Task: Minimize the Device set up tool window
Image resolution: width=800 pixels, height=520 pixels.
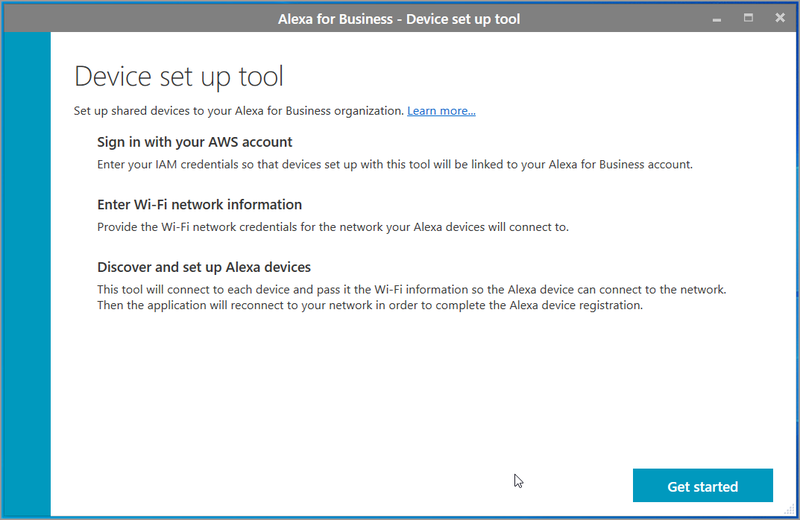Action: (x=717, y=19)
